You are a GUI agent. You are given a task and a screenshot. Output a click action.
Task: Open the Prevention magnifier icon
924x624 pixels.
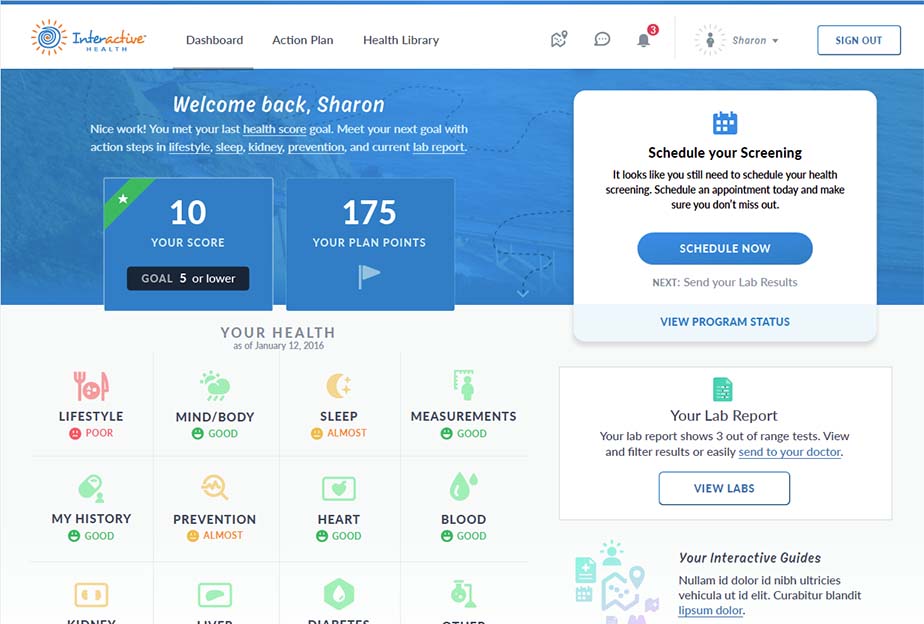215,488
